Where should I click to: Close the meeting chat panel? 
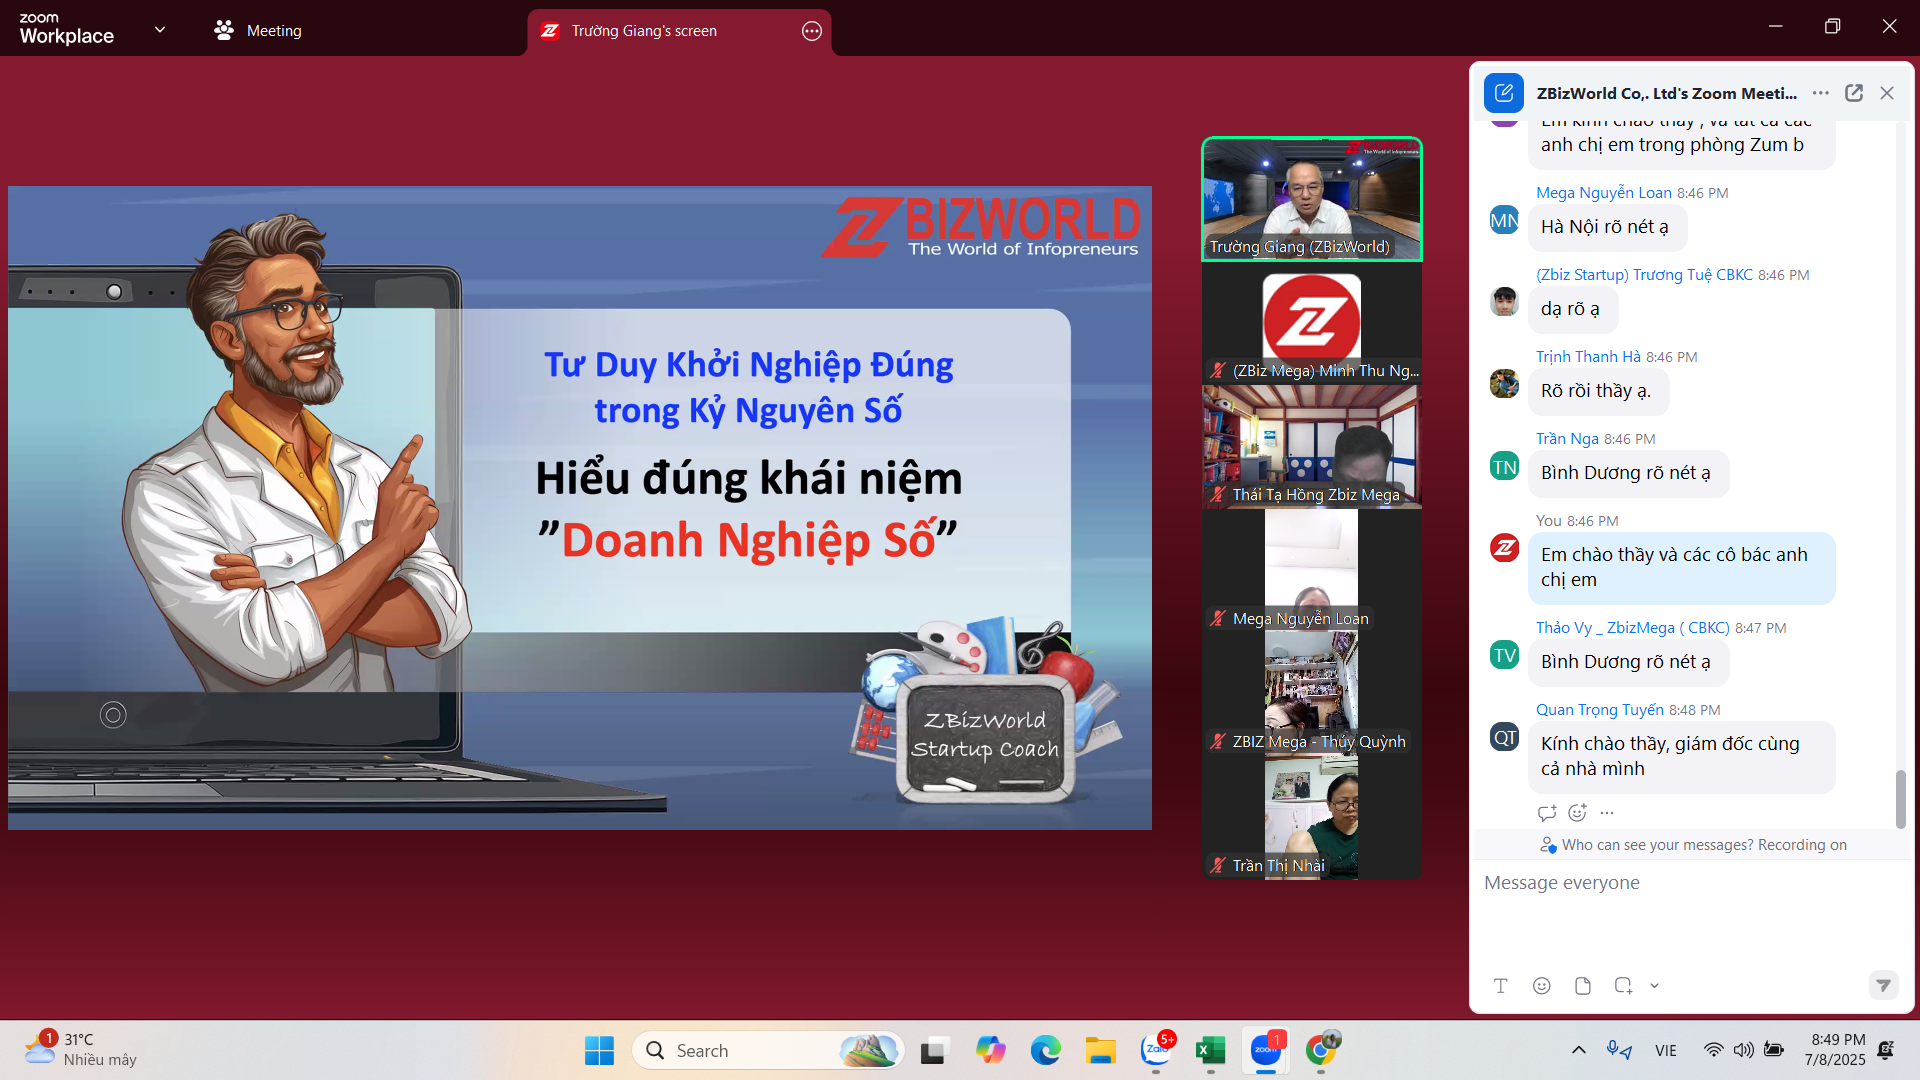[1887, 93]
